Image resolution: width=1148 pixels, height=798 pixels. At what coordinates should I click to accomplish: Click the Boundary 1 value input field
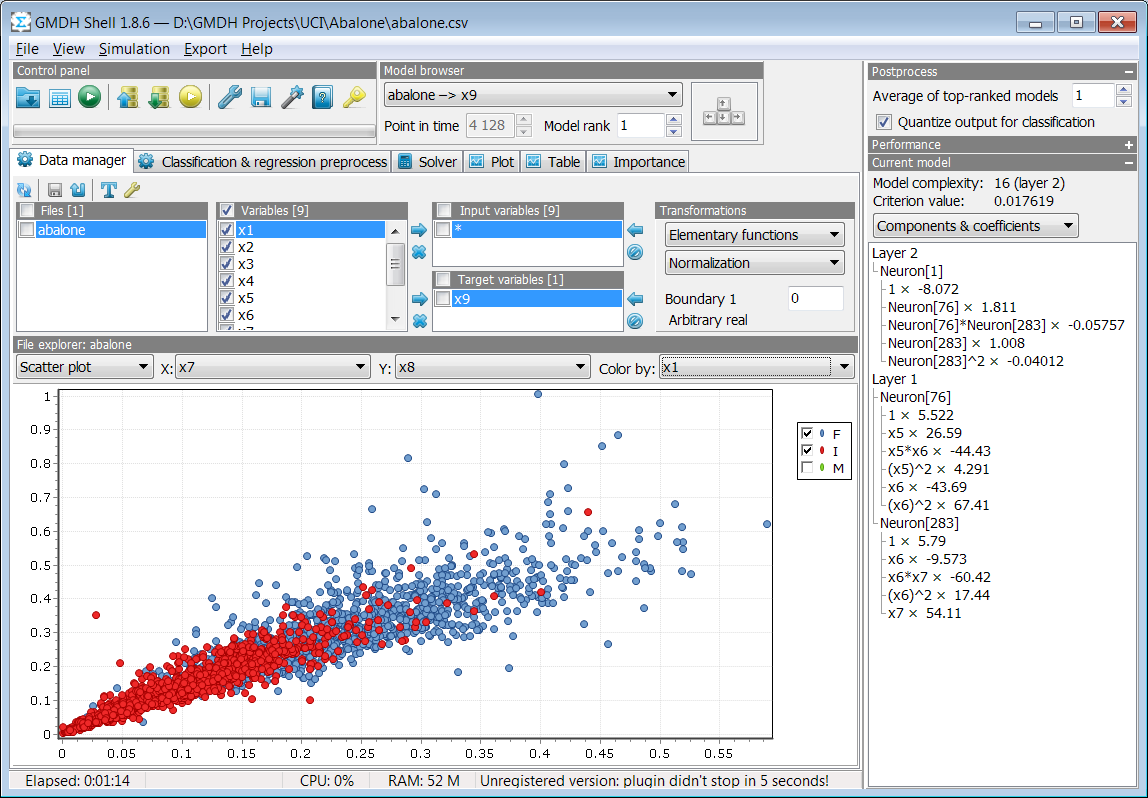coord(816,299)
